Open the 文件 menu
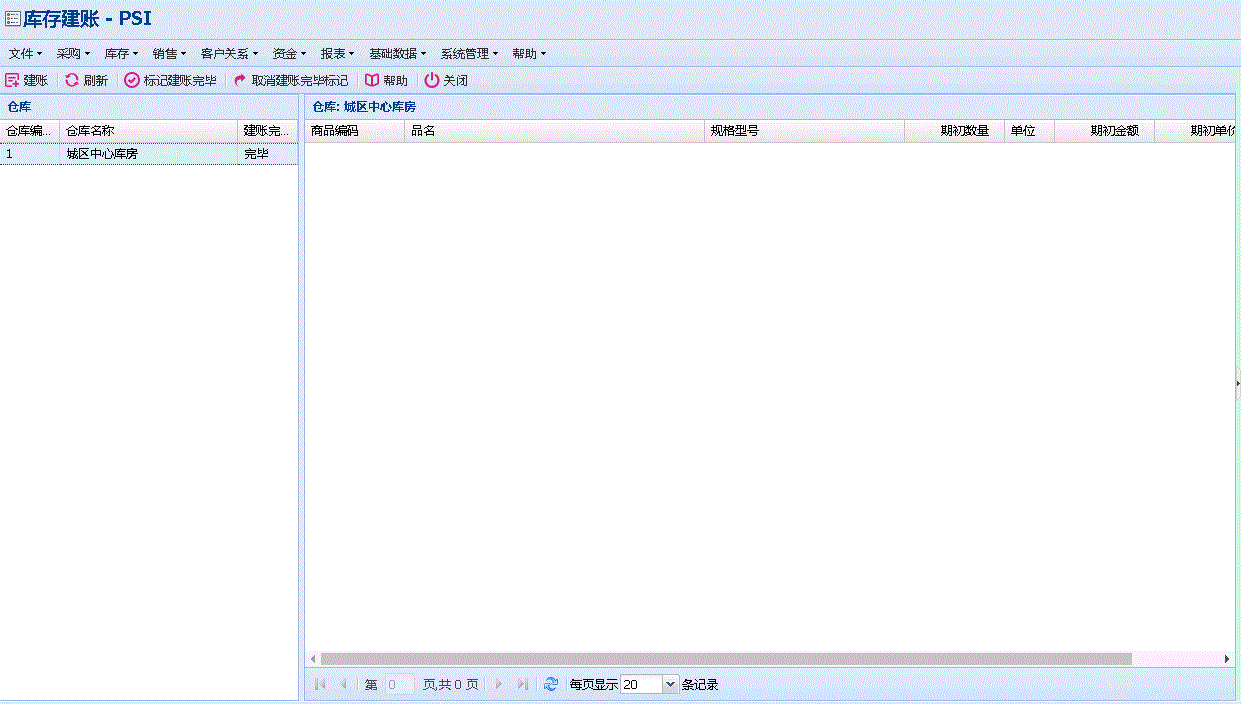 25,53
